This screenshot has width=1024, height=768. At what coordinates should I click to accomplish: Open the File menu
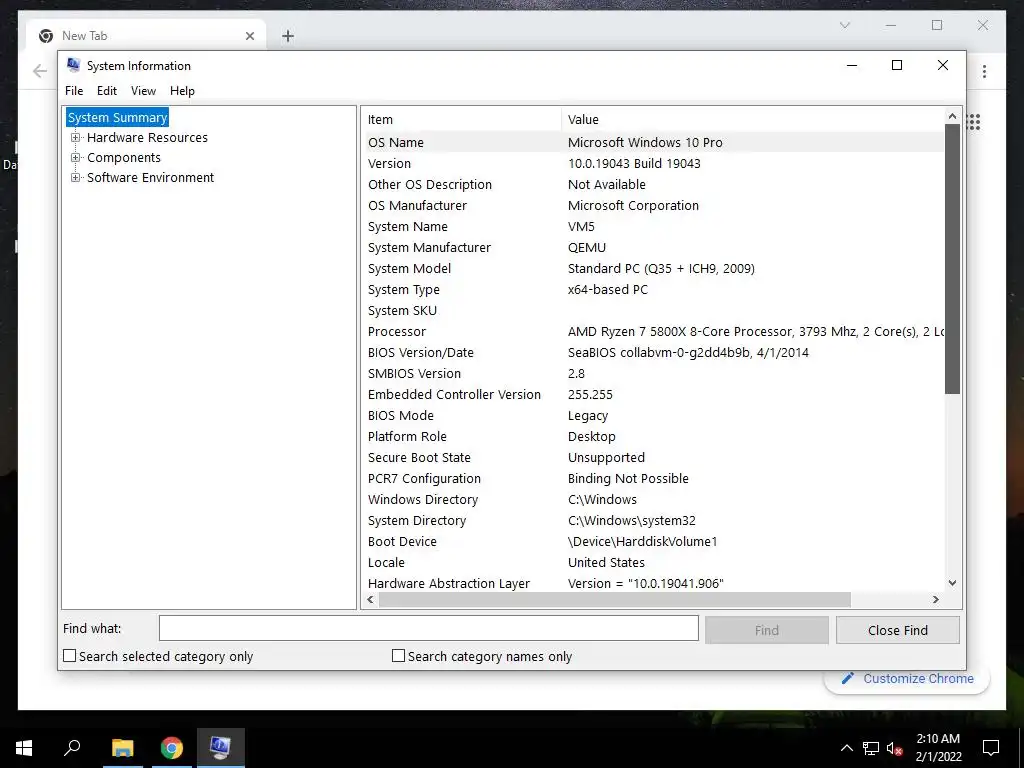pos(74,91)
